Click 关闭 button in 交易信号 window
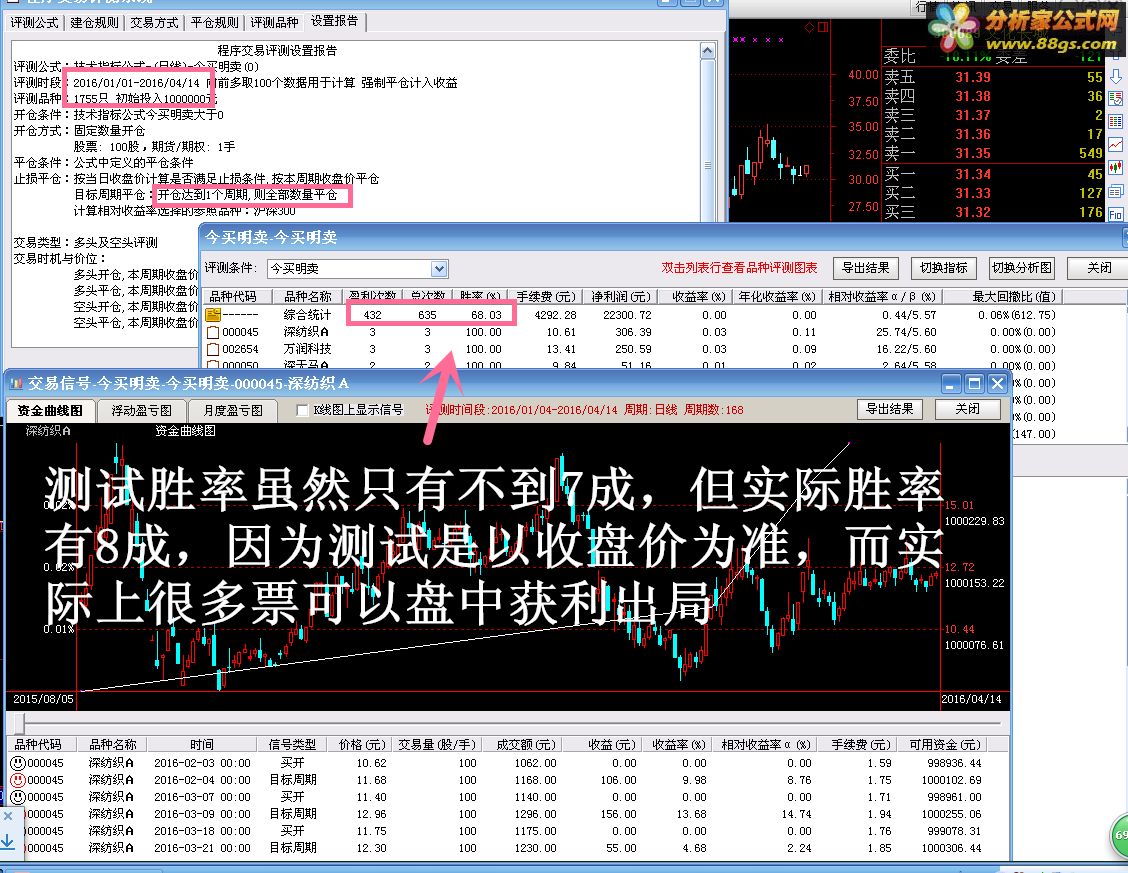 coord(967,409)
